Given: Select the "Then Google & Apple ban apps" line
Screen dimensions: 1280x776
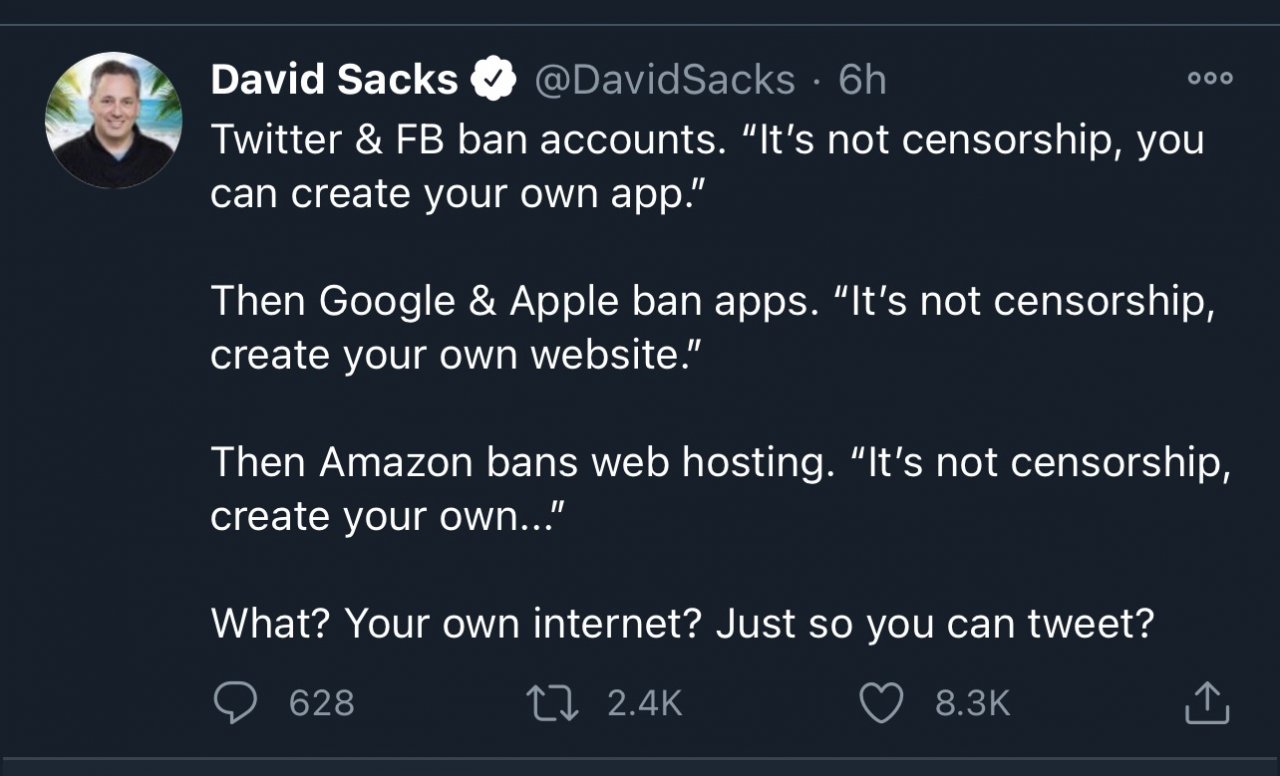Looking at the screenshot, I should (509, 302).
